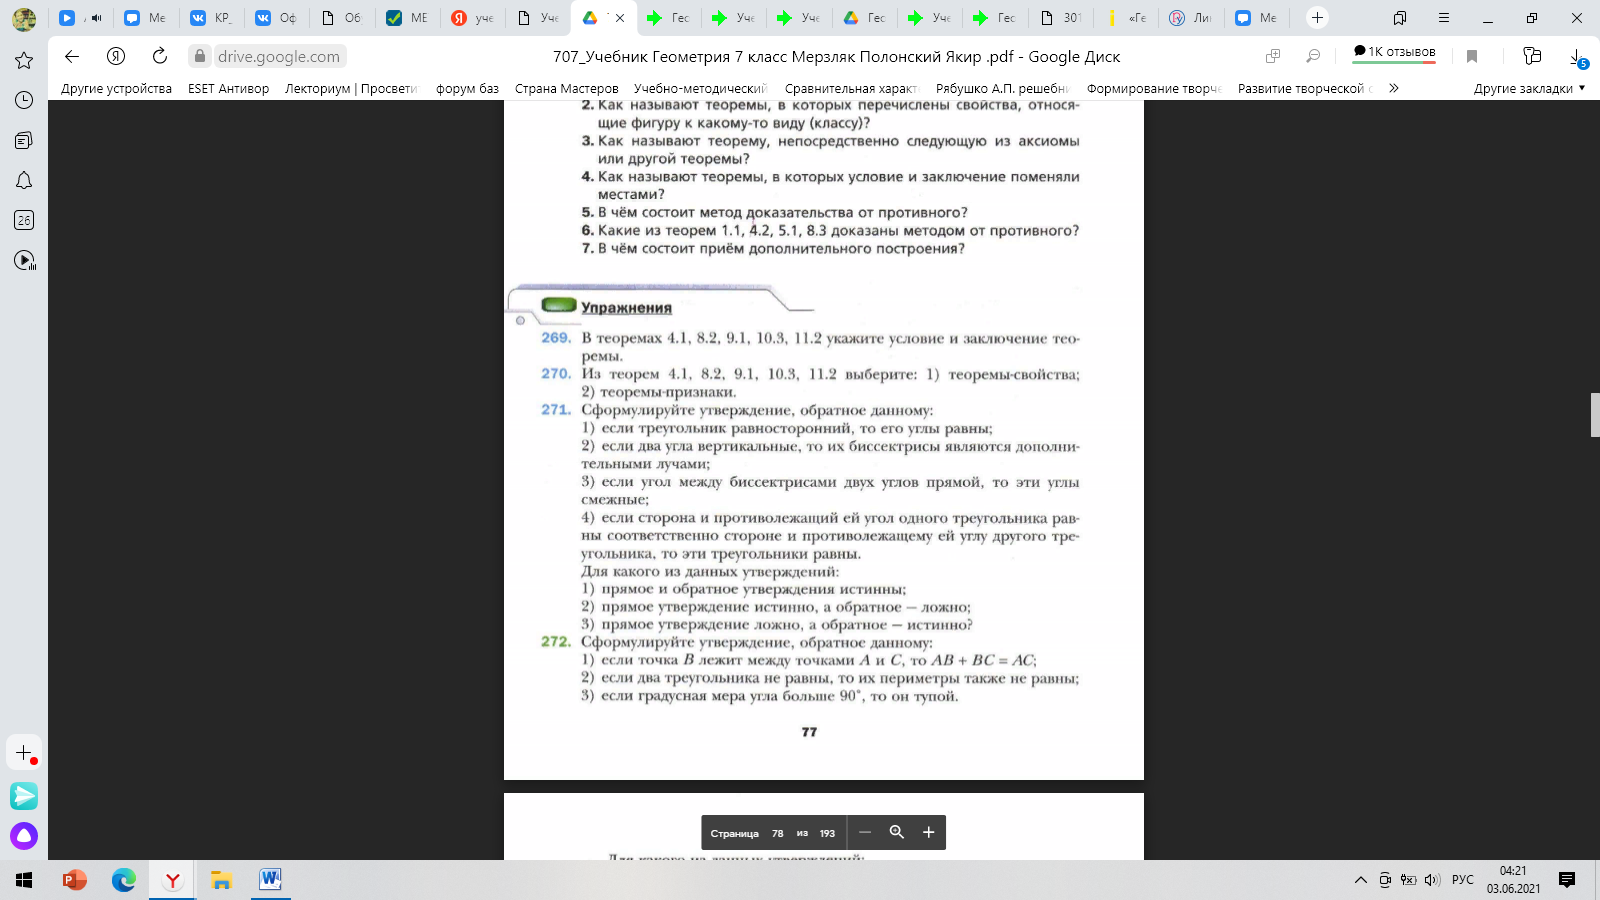Screen dimensions: 1600x900
Task: Open the user profile avatar
Action: tap(24, 18)
